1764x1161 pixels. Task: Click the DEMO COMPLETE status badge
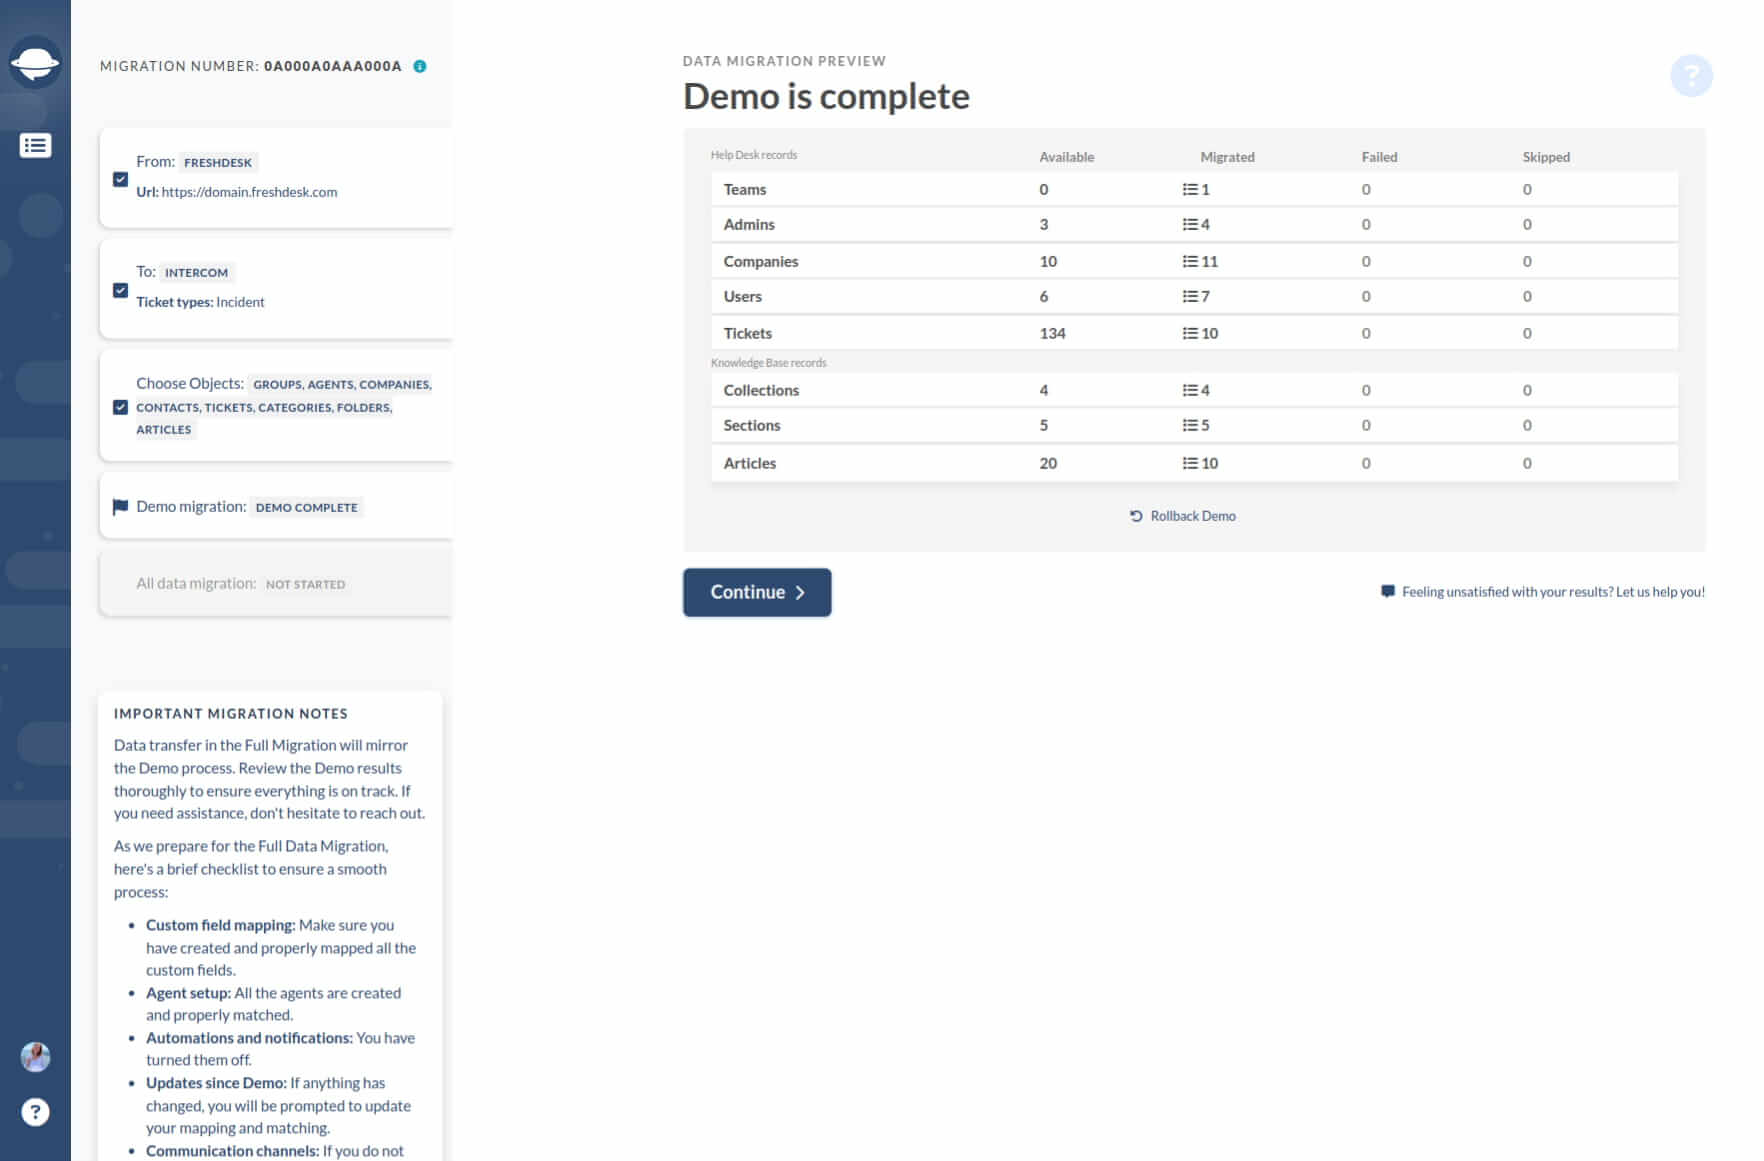click(306, 507)
